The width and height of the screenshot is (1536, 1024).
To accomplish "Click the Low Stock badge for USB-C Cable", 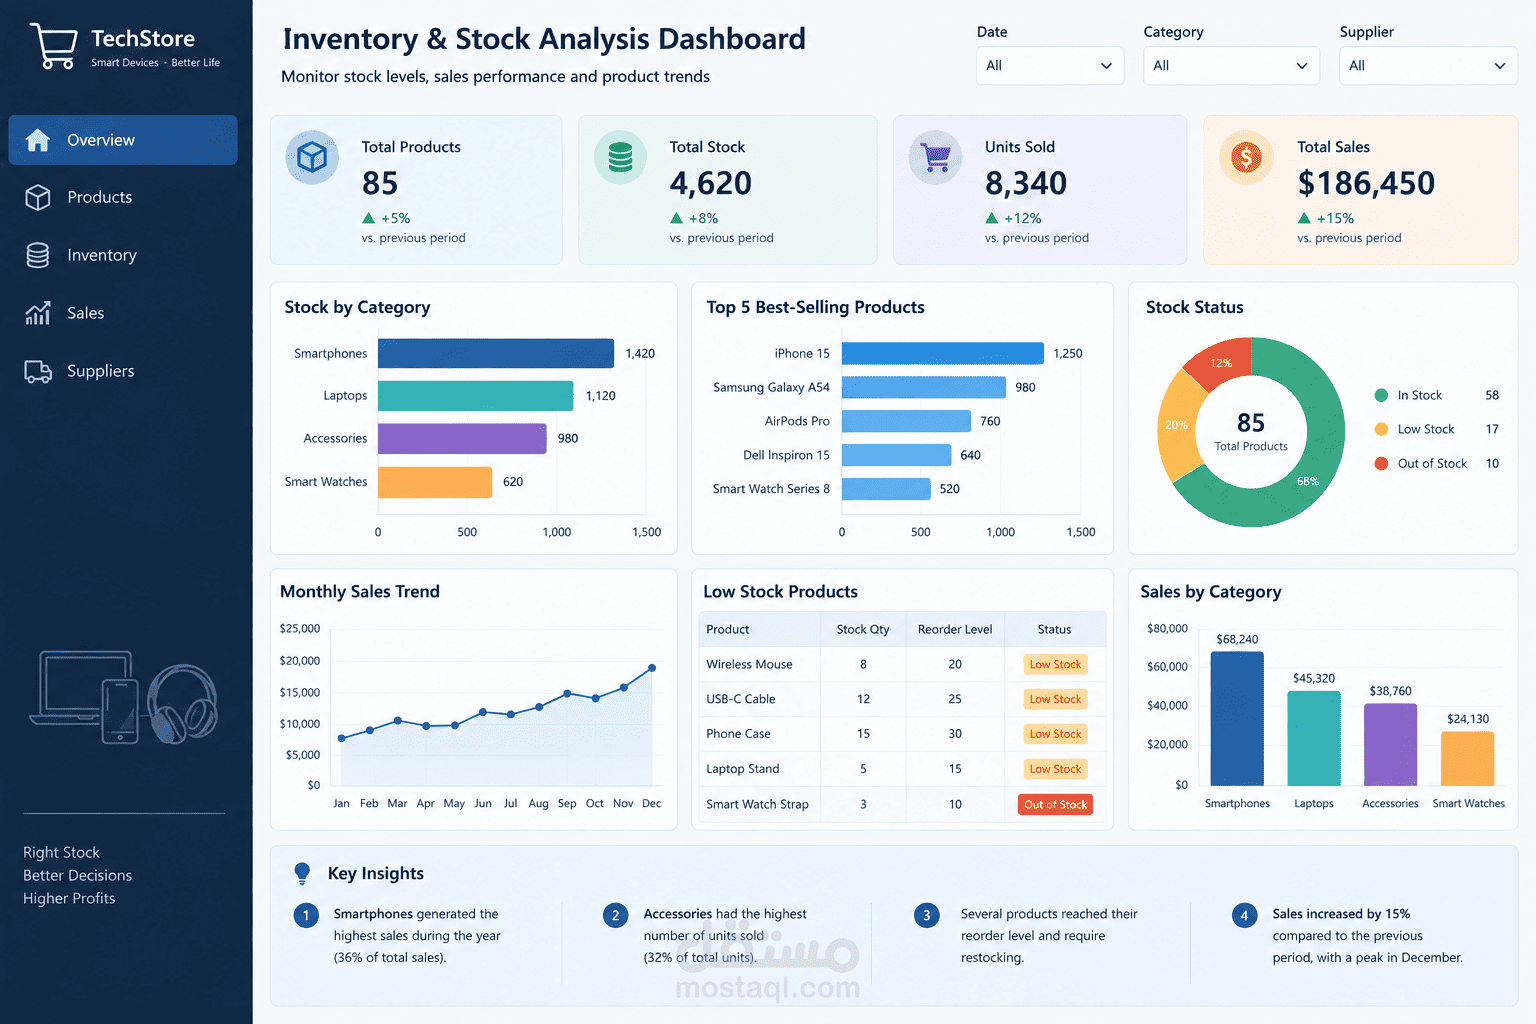I will click(x=1055, y=699).
